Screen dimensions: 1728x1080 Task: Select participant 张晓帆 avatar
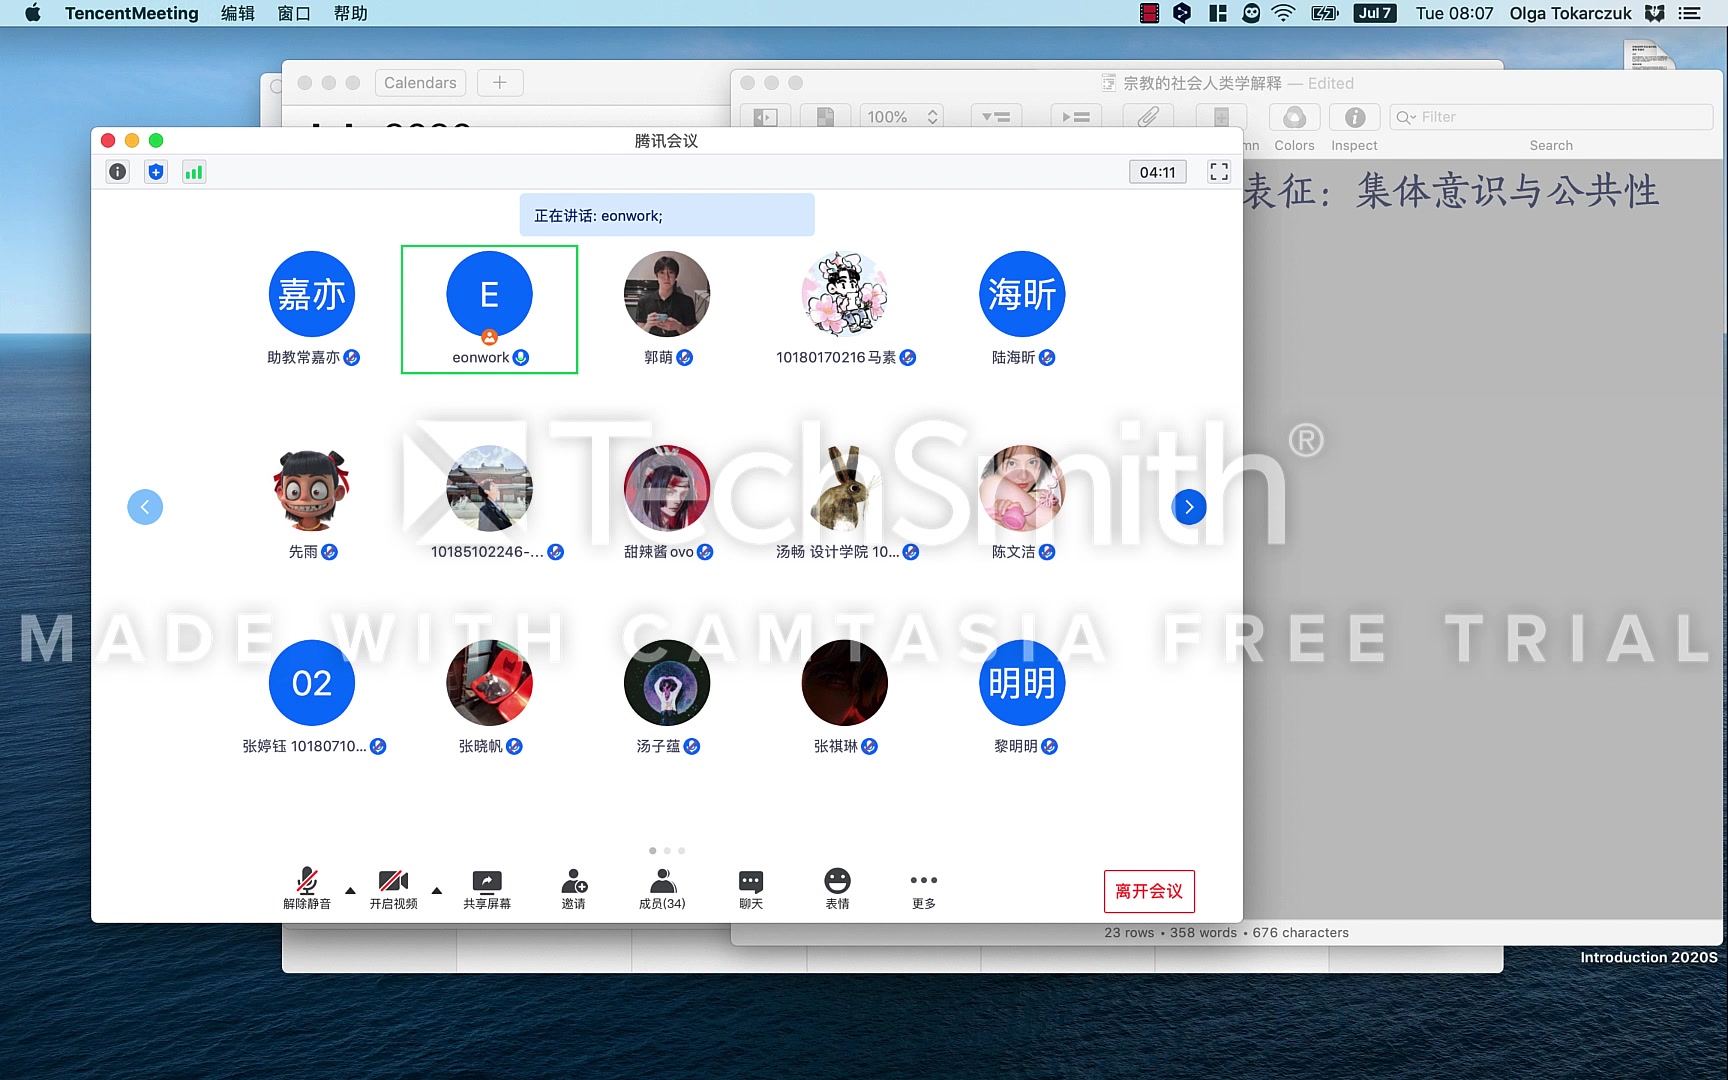[x=489, y=683]
